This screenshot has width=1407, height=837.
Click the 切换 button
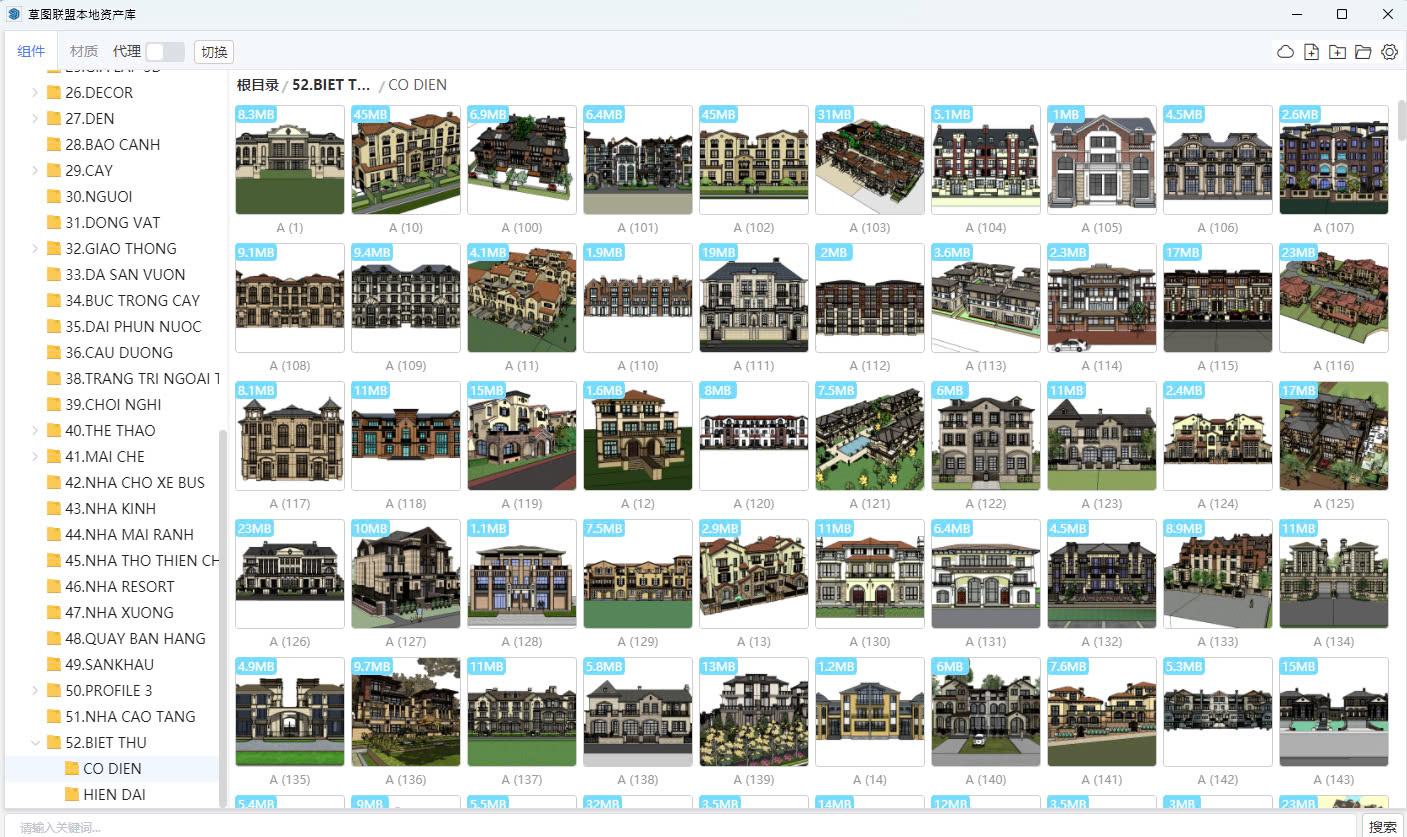click(x=214, y=52)
